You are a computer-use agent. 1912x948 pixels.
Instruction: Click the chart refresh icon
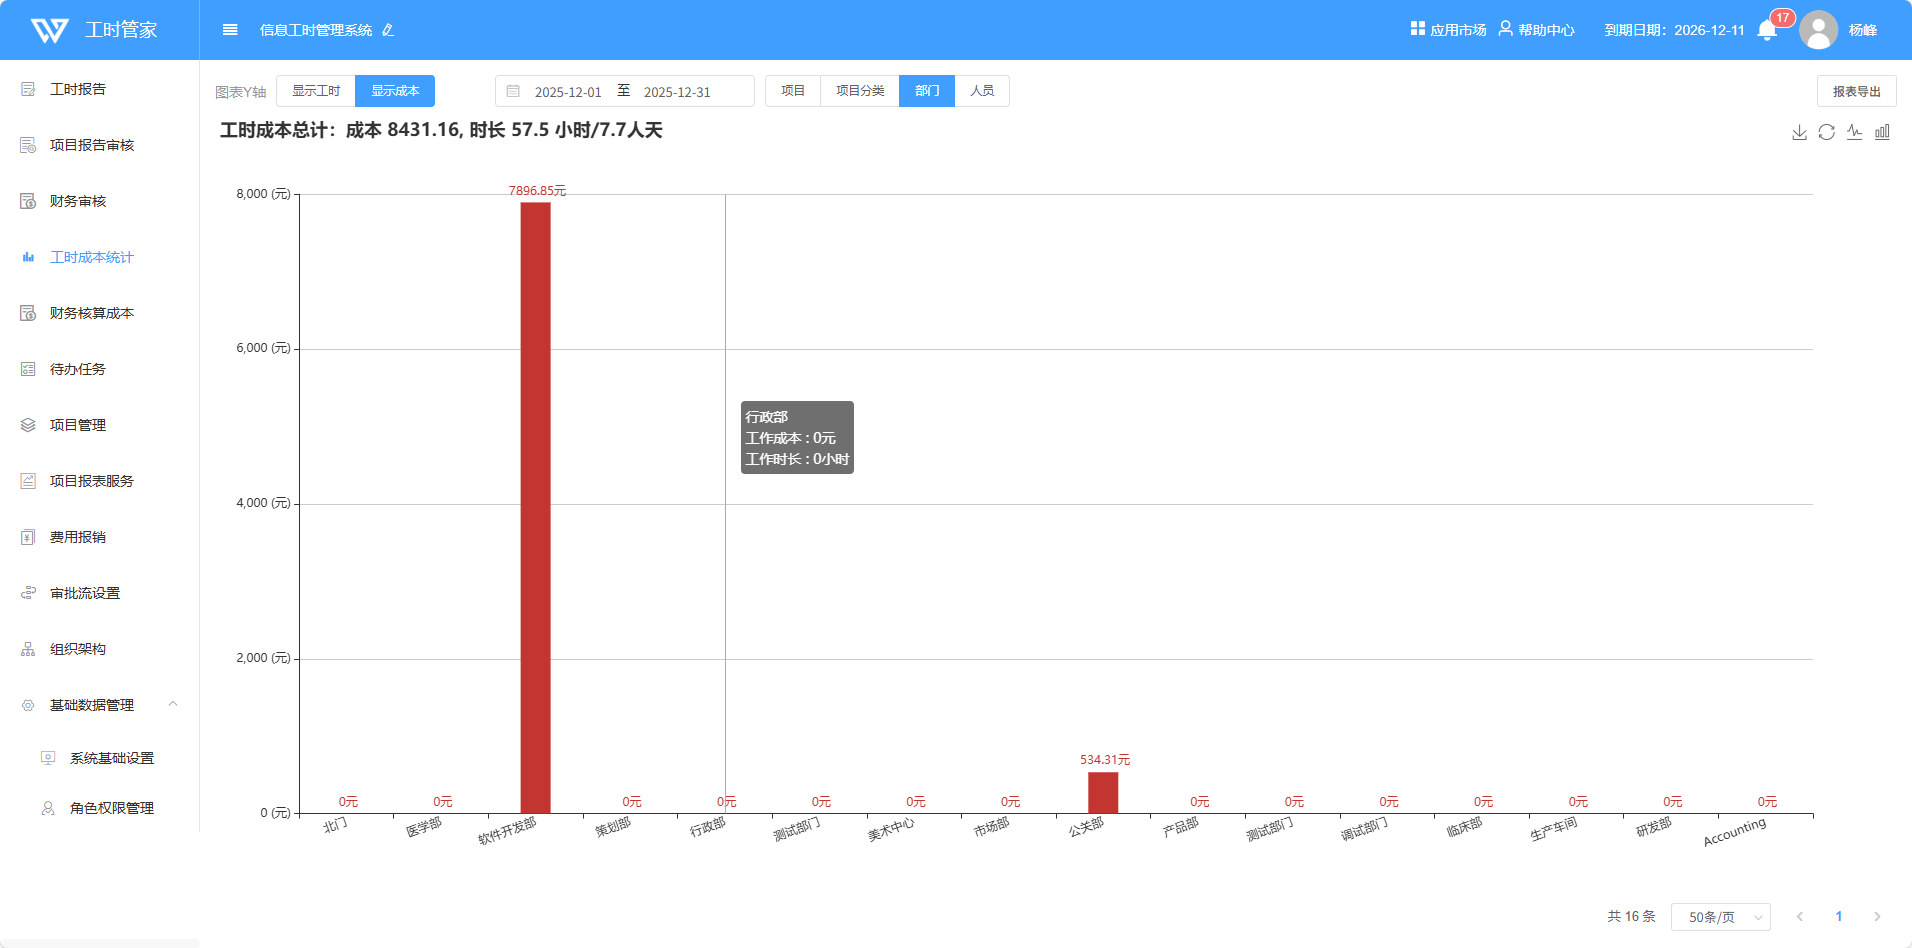pyautogui.click(x=1826, y=132)
